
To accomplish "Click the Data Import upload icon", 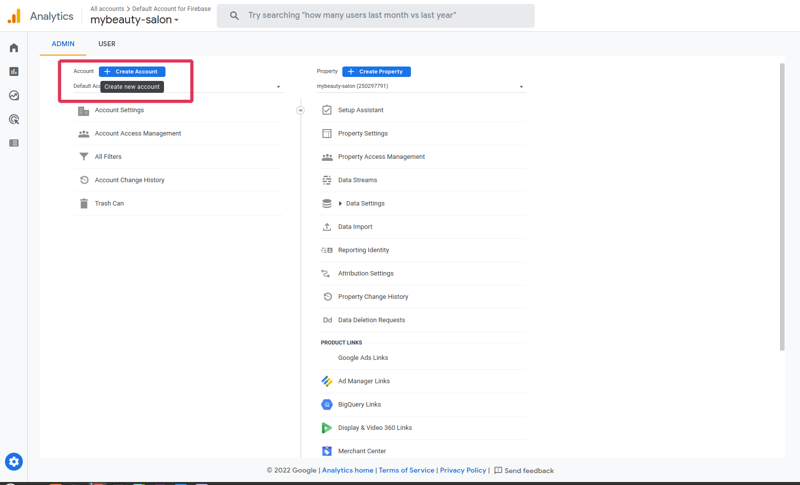I will (x=327, y=227).
